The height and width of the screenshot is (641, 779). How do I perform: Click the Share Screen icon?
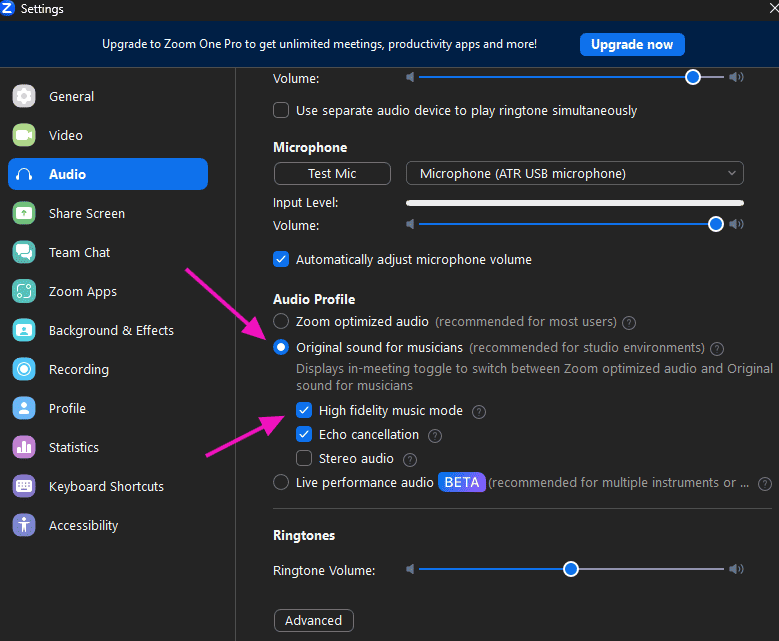tap(24, 213)
